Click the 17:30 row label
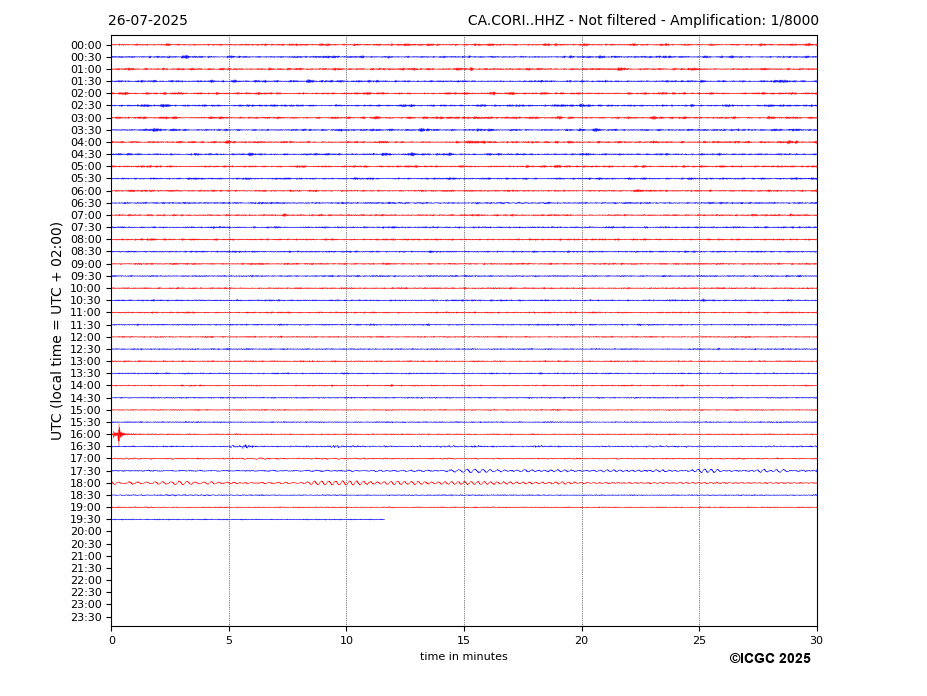This screenshot has width=927, height=696. [86, 471]
